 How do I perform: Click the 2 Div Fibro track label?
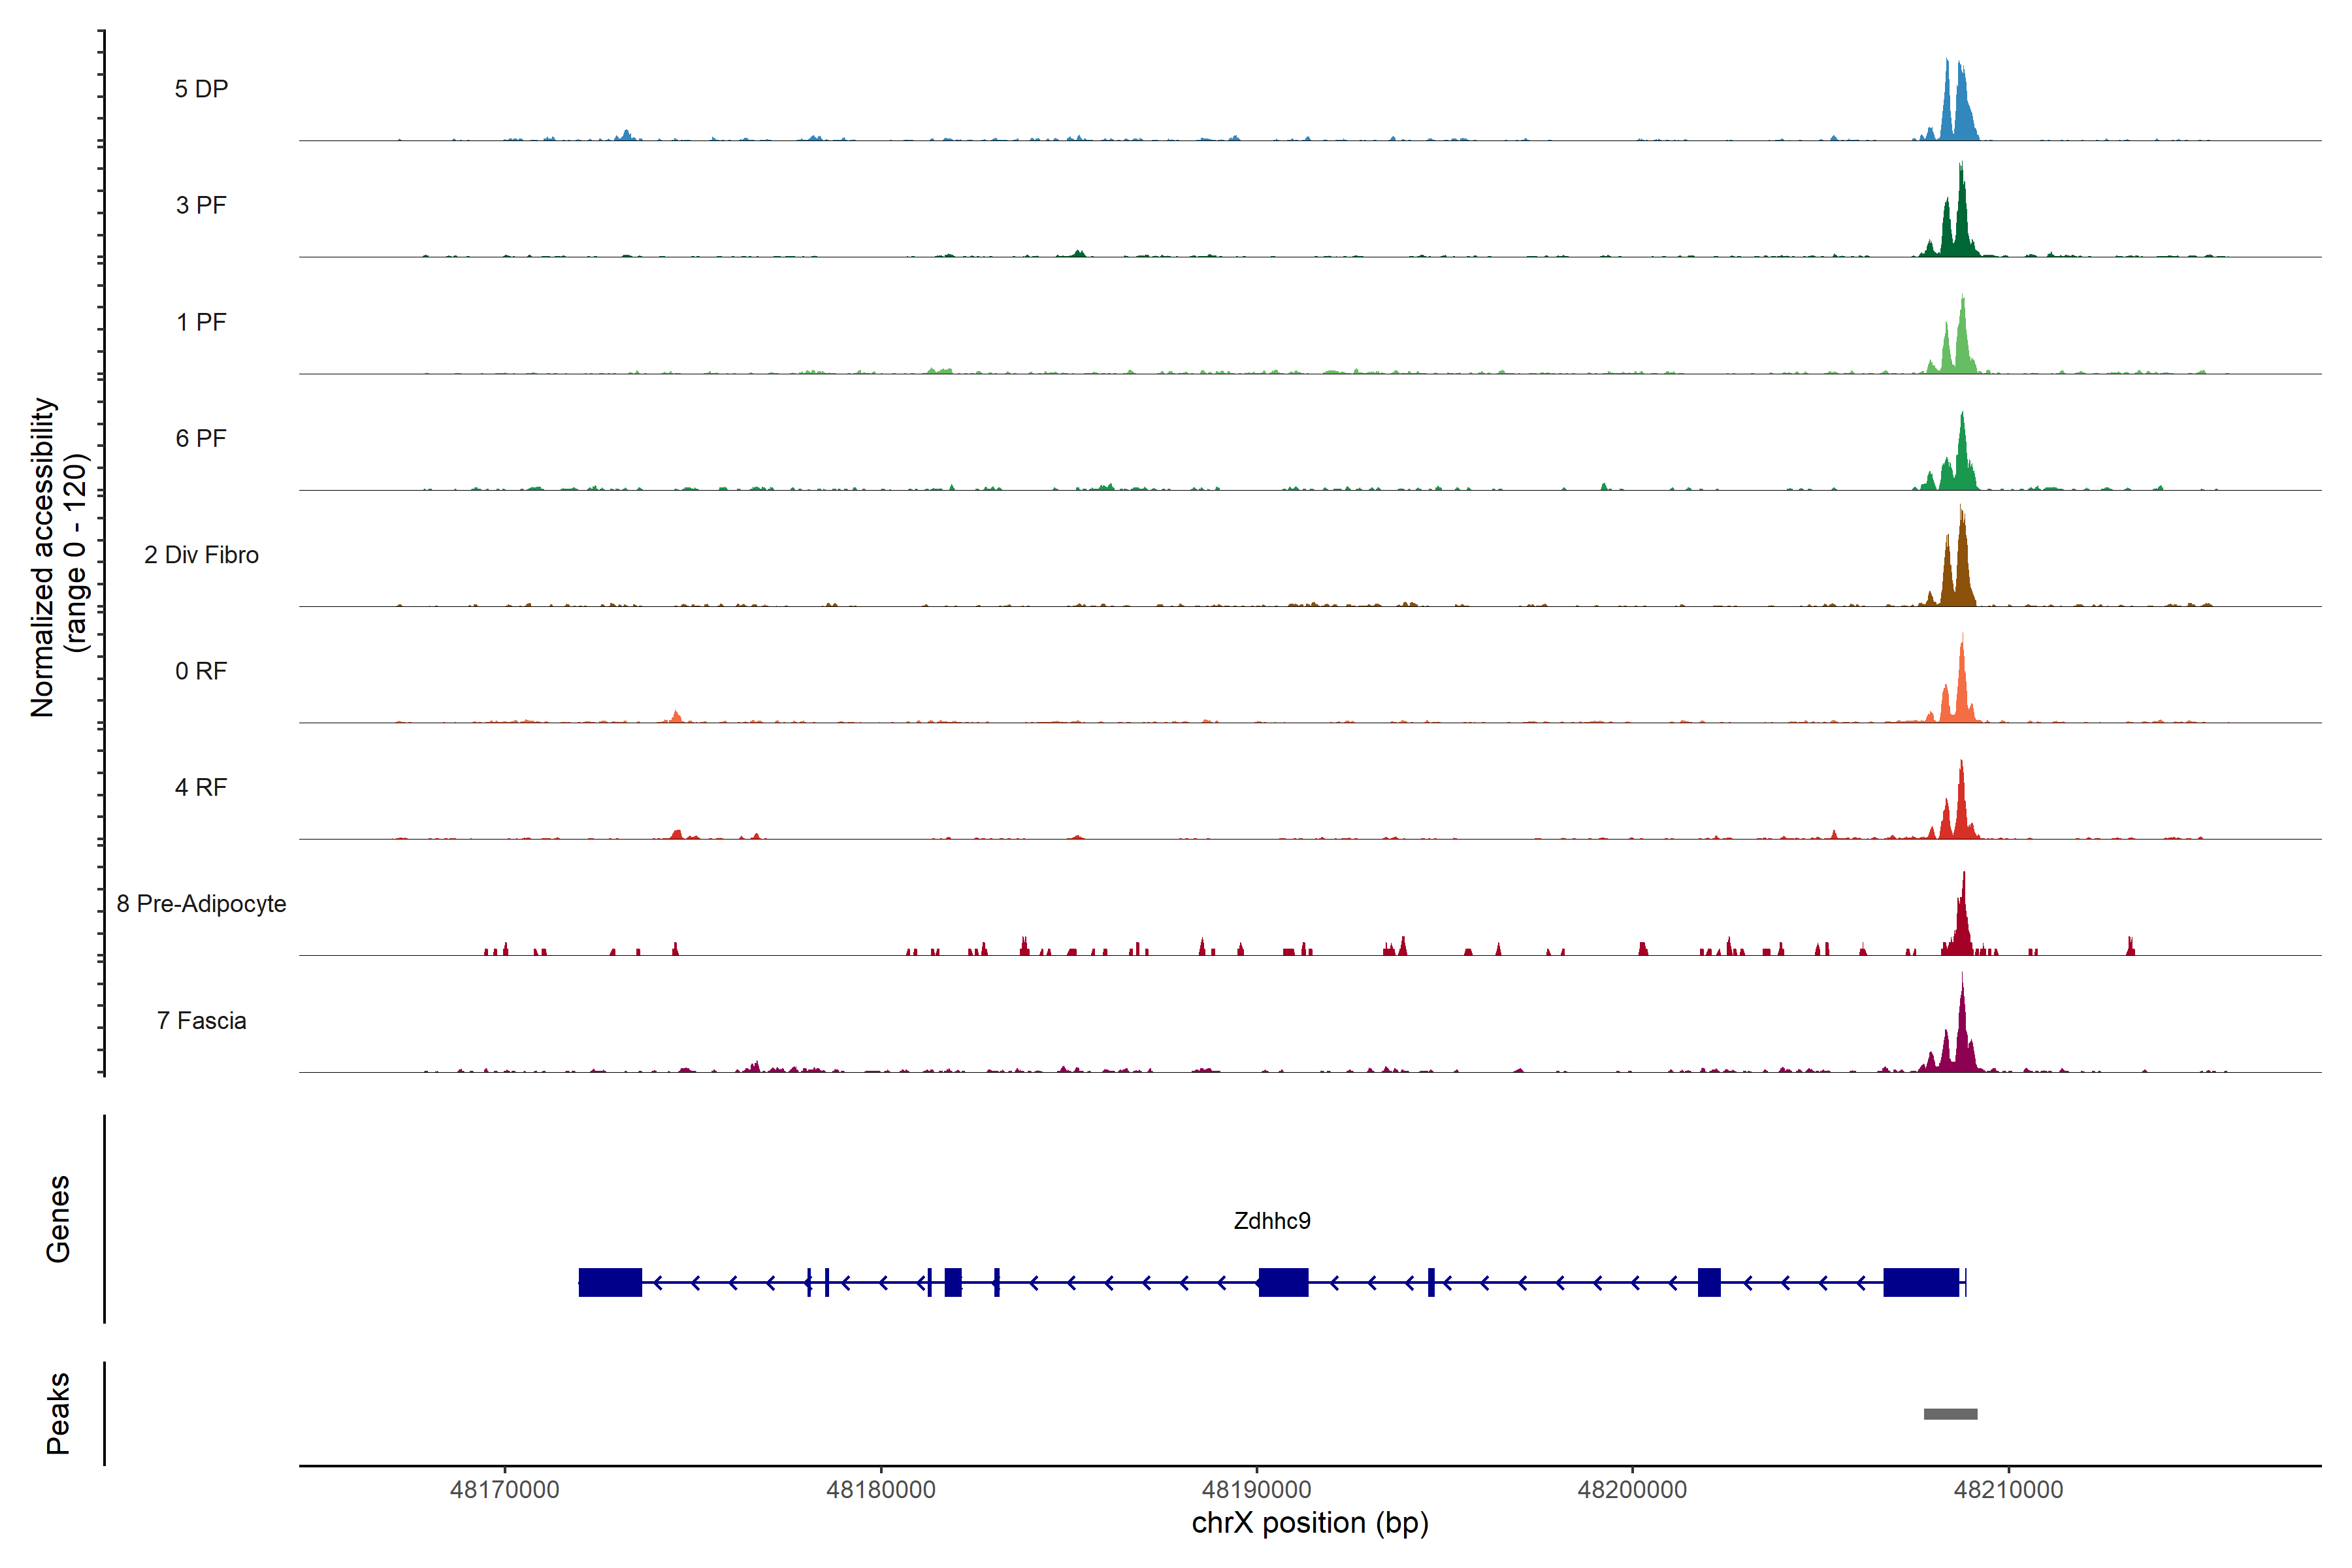(201, 555)
